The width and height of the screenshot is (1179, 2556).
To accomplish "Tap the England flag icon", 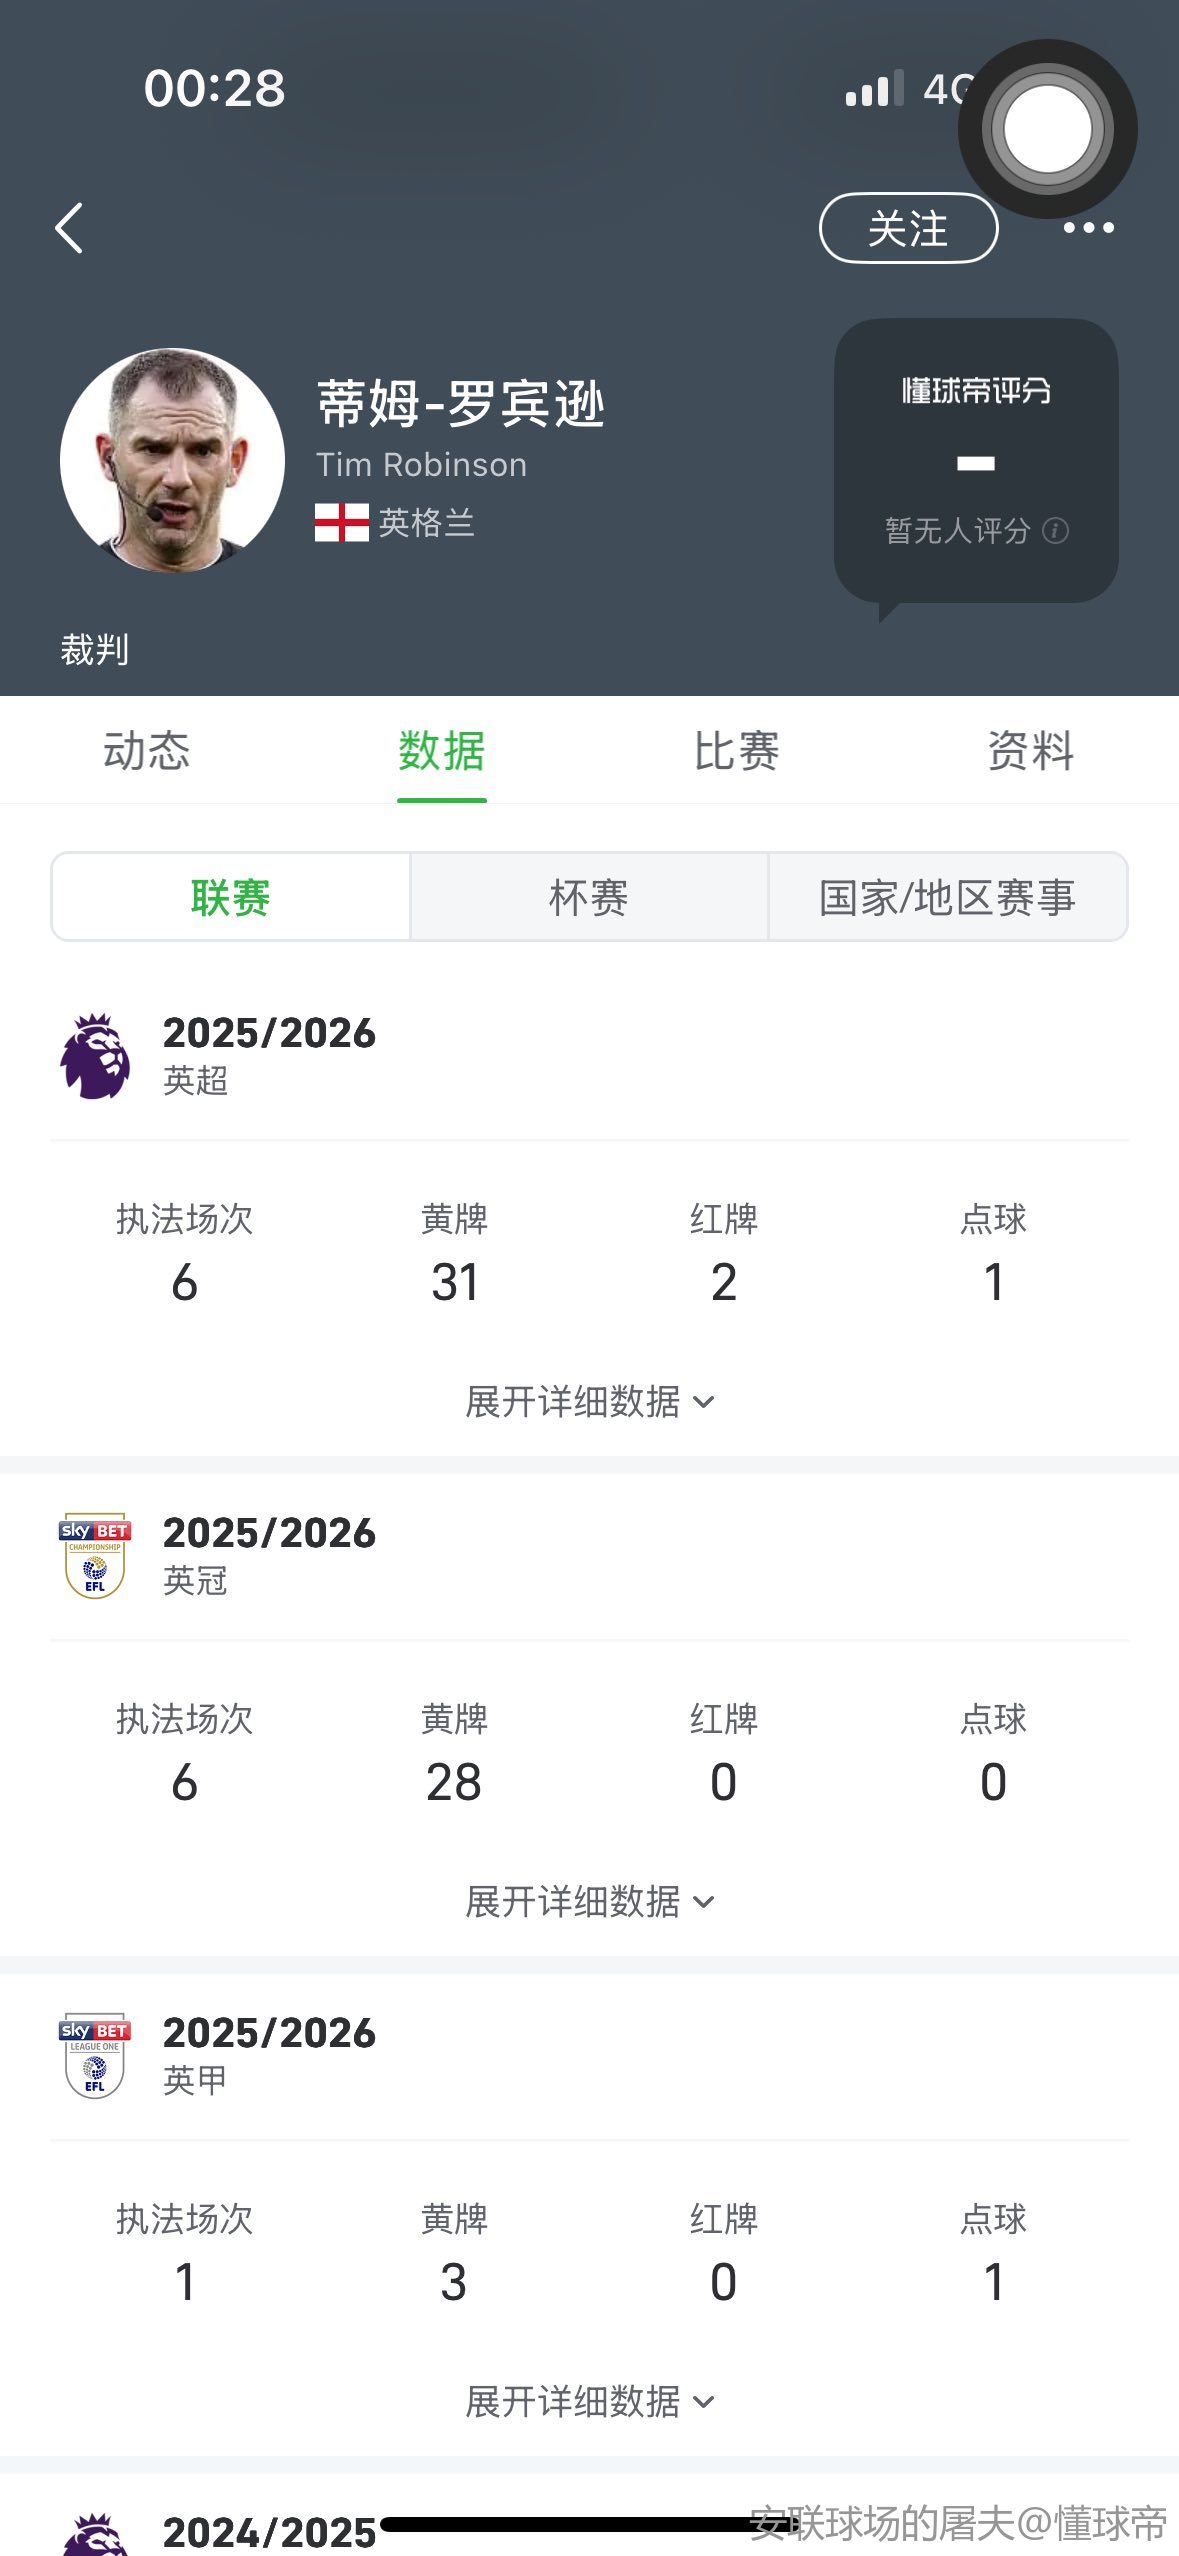I will pos(341,522).
